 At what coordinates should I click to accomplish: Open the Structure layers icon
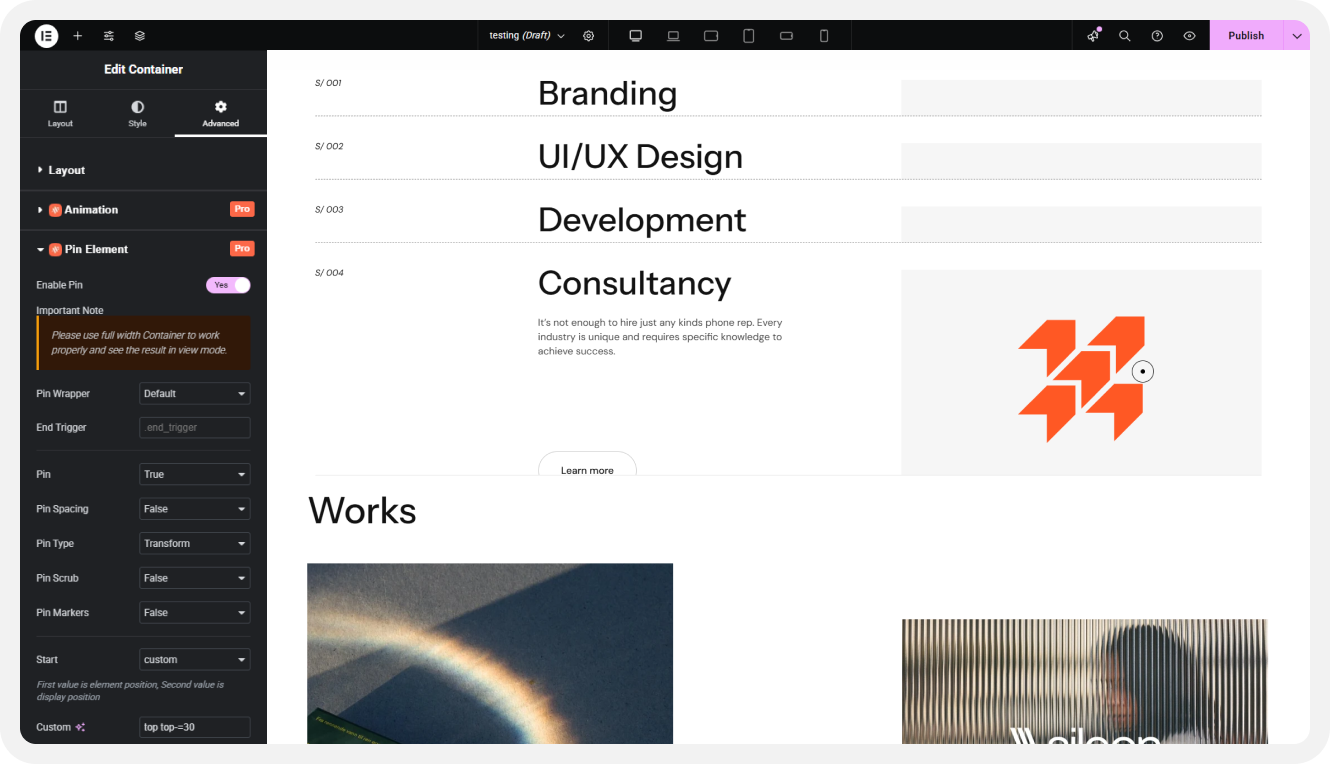pyautogui.click(x=140, y=35)
